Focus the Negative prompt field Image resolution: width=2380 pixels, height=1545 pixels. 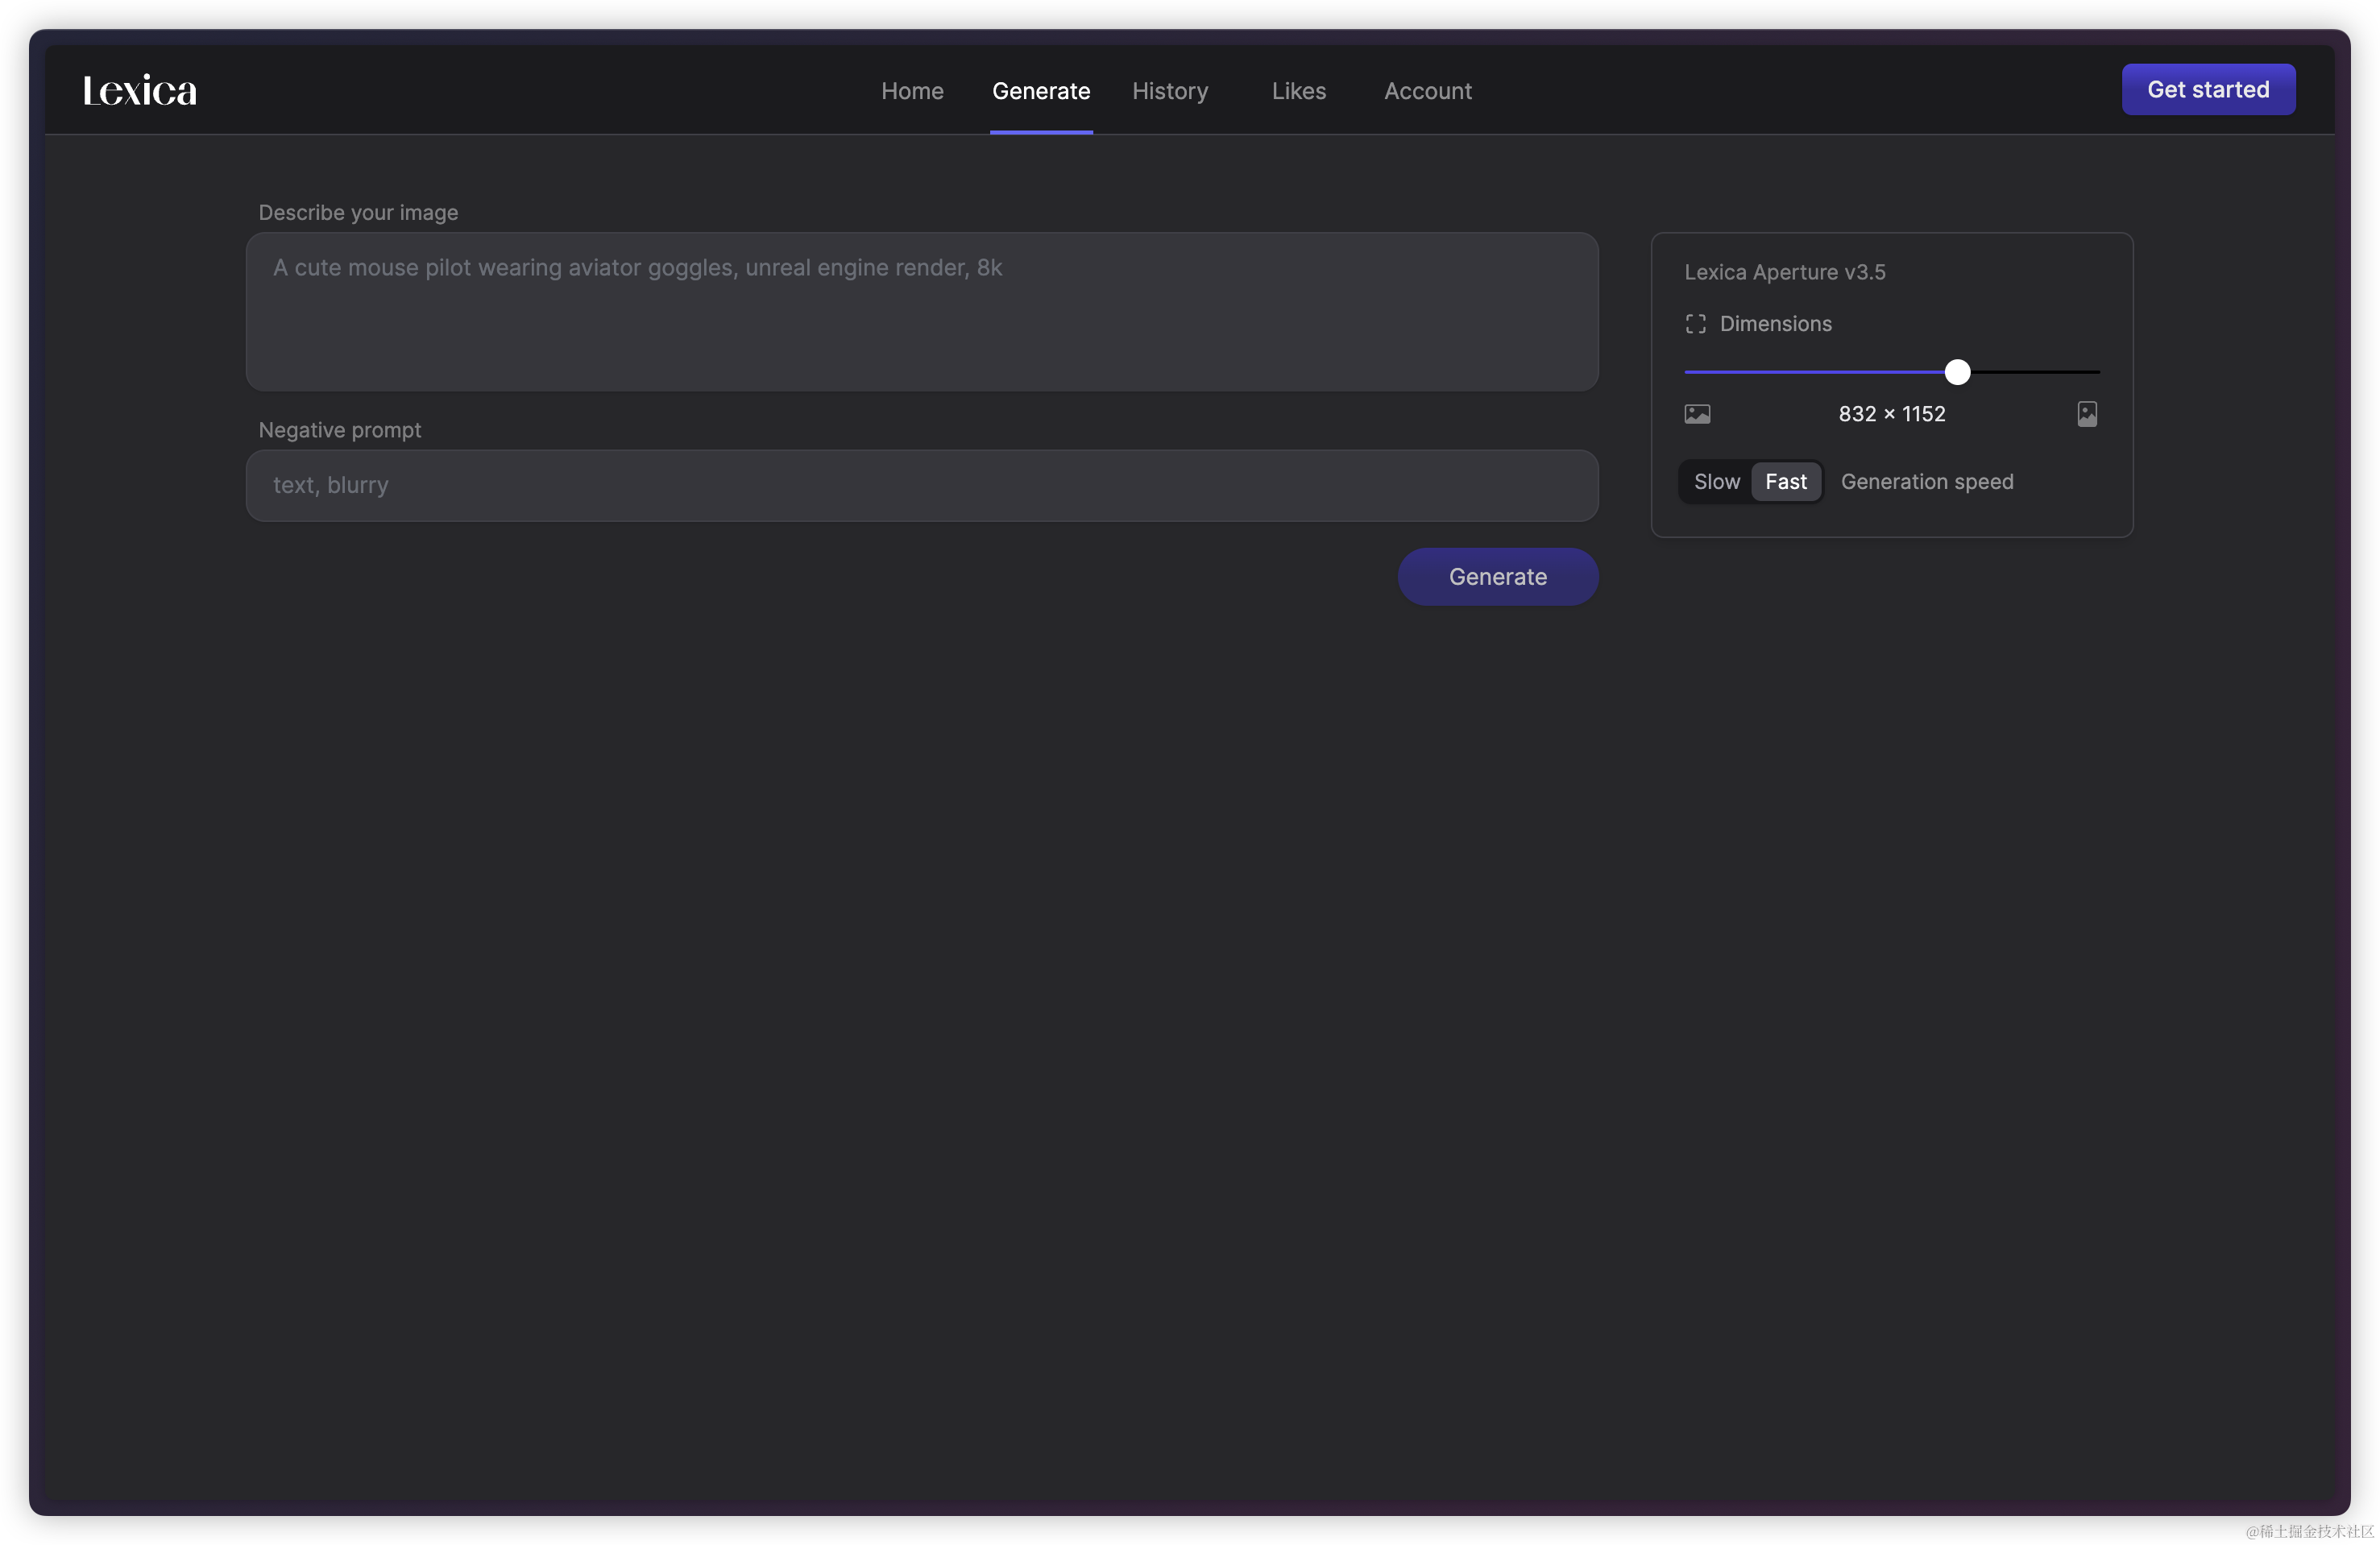[x=921, y=485]
